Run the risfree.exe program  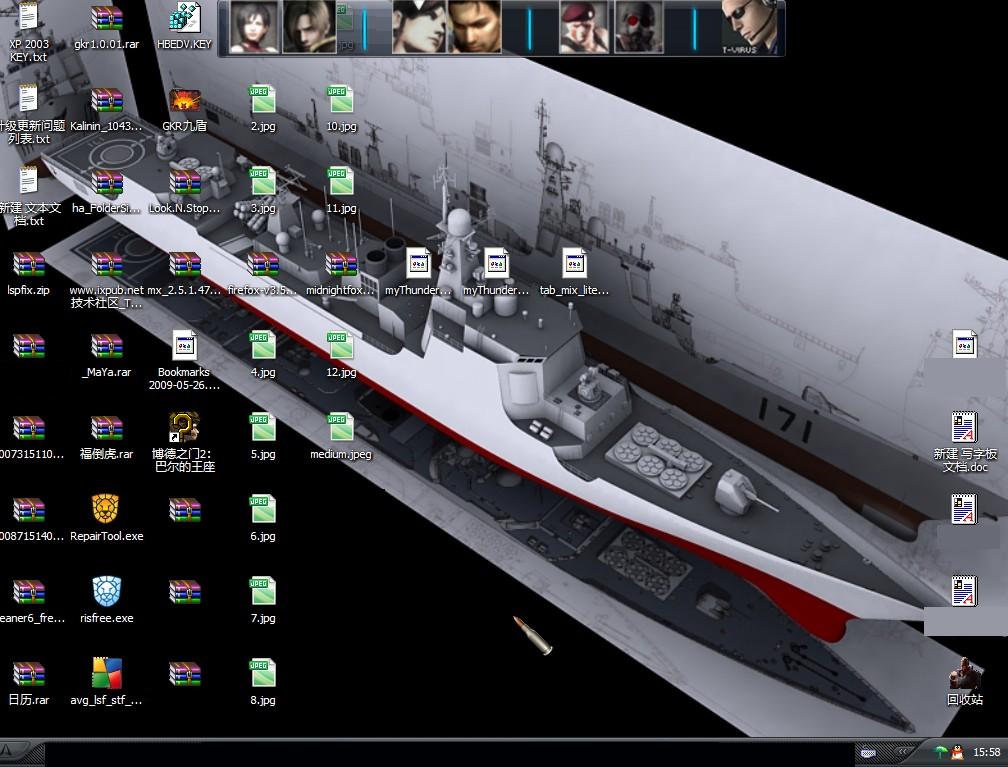pos(107,601)
